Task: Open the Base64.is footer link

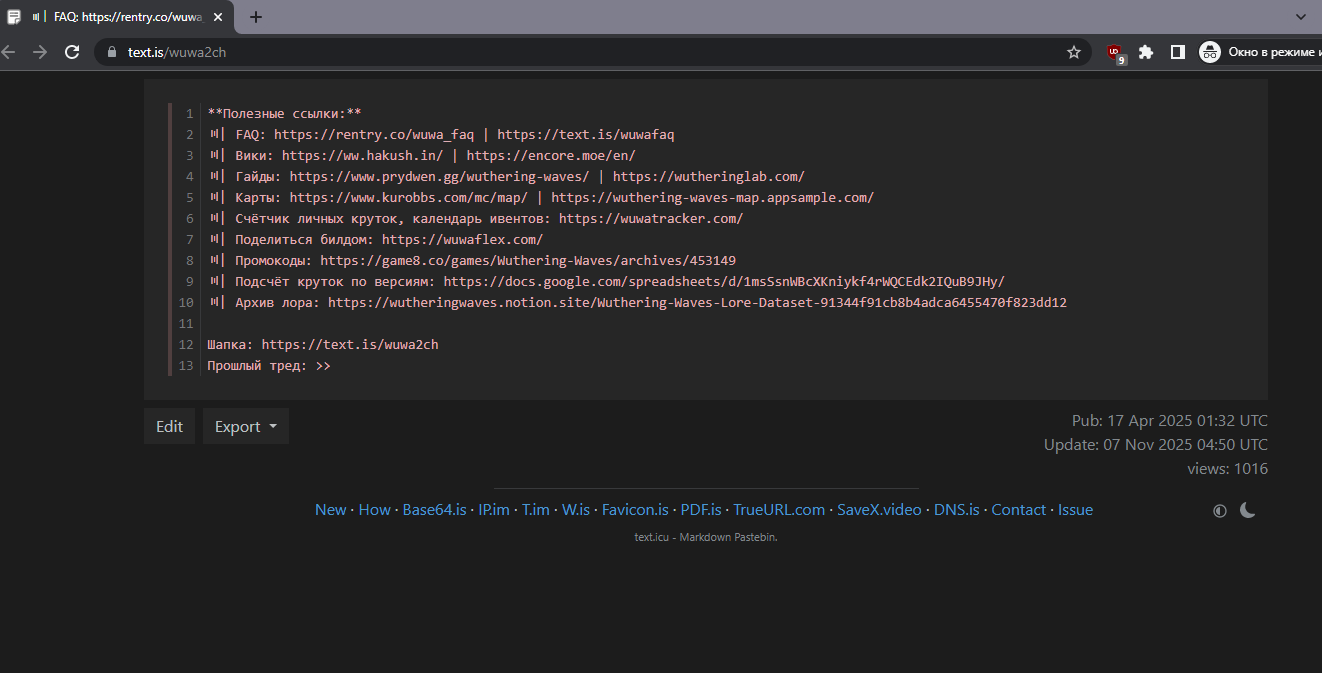Action: click(434, 510)
